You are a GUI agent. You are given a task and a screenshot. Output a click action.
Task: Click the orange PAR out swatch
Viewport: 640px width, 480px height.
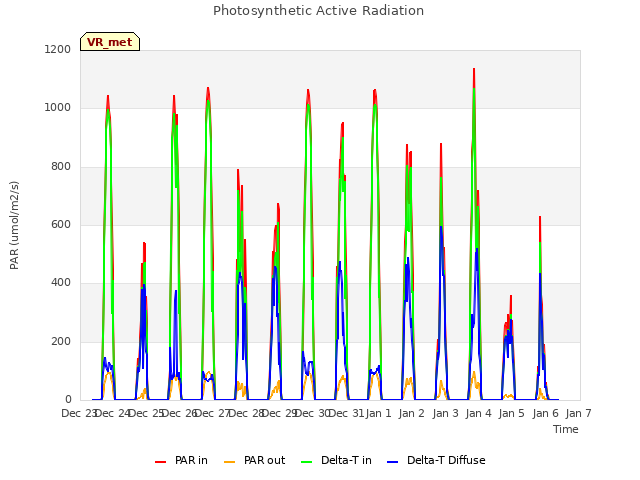tap(230, 462)
